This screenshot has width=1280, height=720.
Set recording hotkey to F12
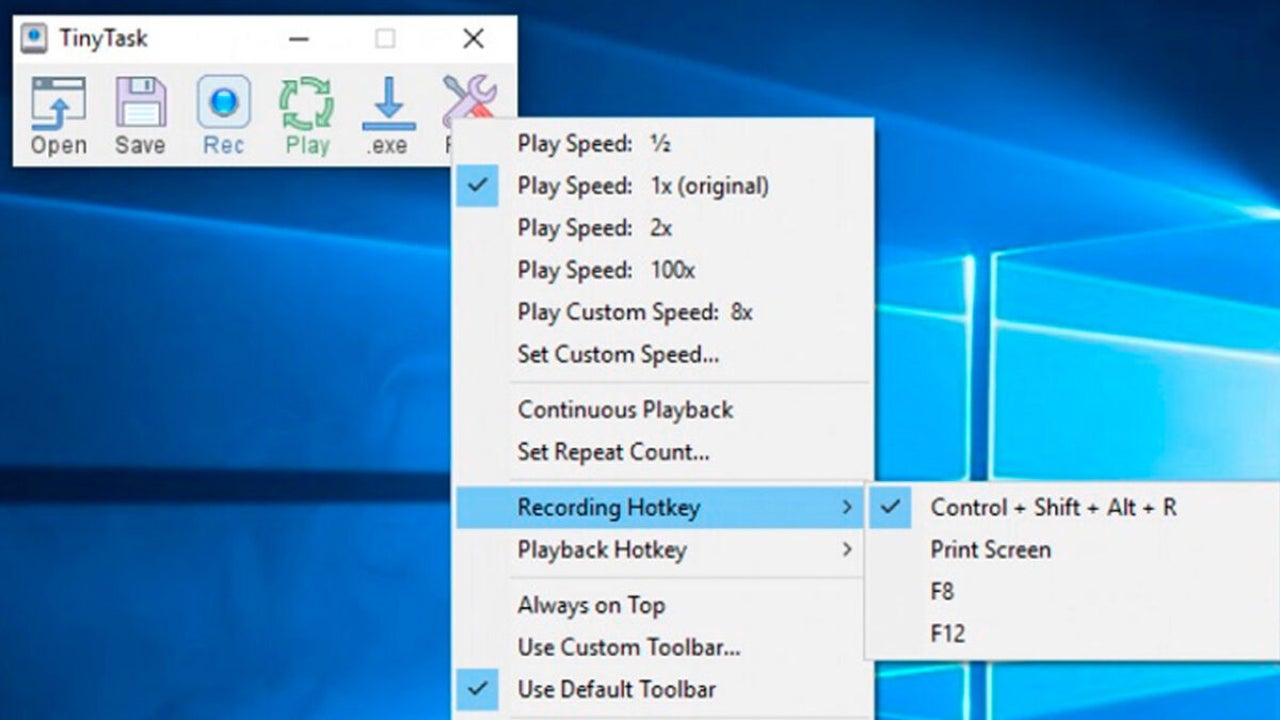coord(1072,634)
